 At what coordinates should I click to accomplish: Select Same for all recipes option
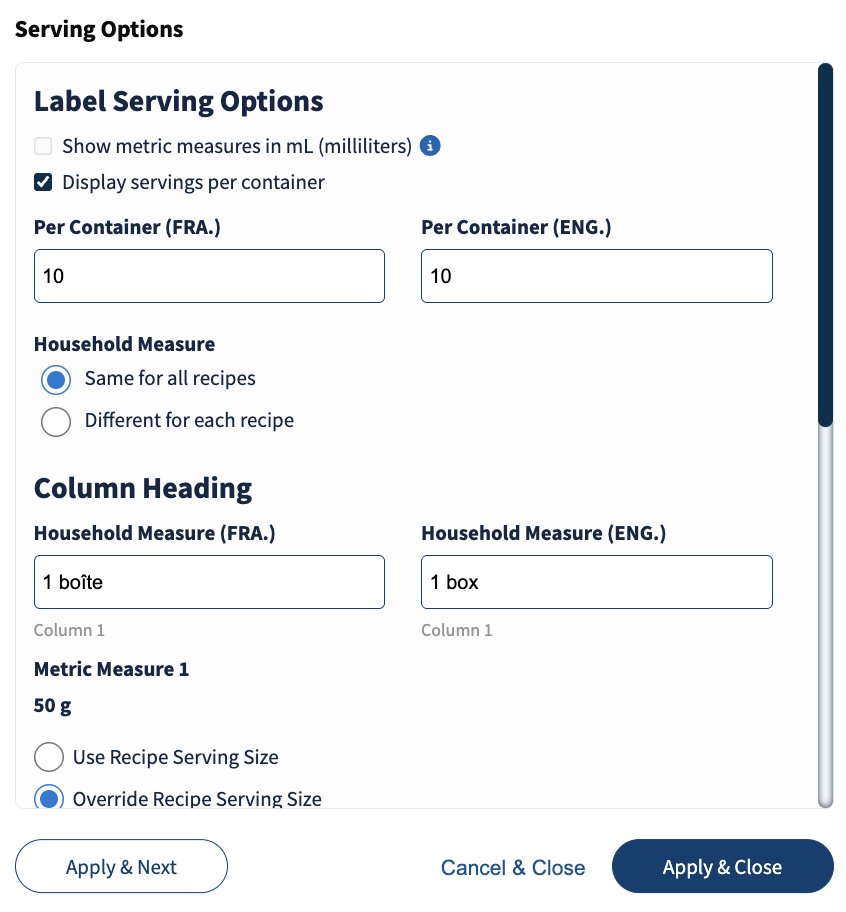tap(56, 380)
